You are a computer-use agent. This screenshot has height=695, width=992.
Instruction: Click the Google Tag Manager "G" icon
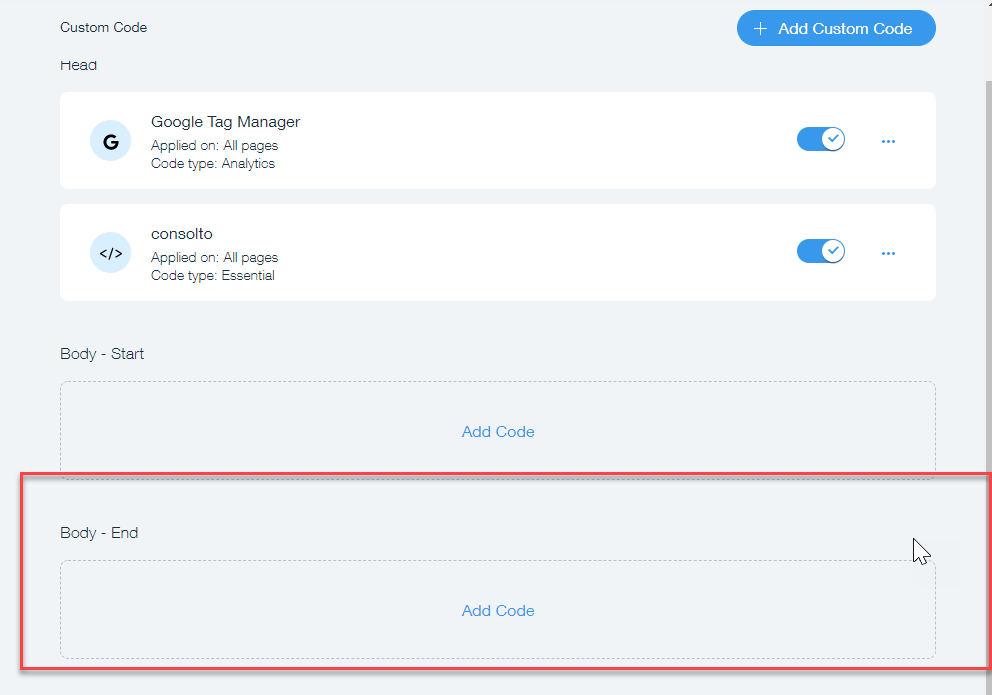point(110,140)
